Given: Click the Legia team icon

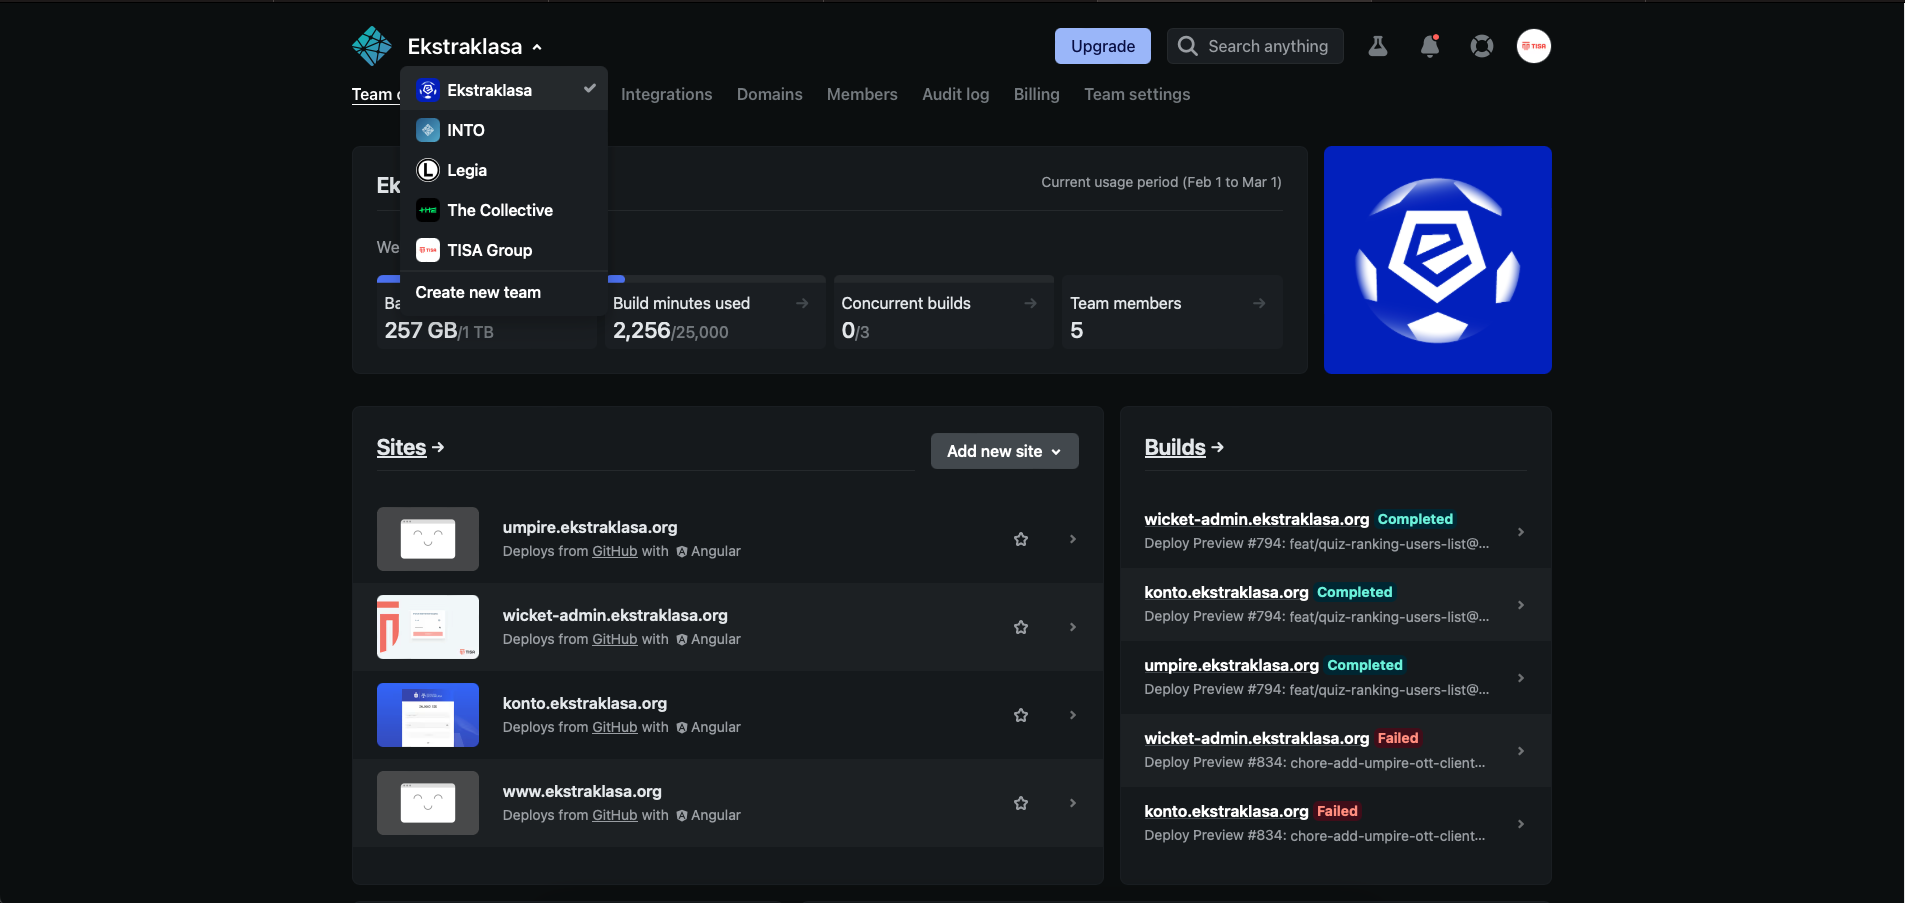Looking at the screenshot, I should pyautogui.click(x=428, y=170).
